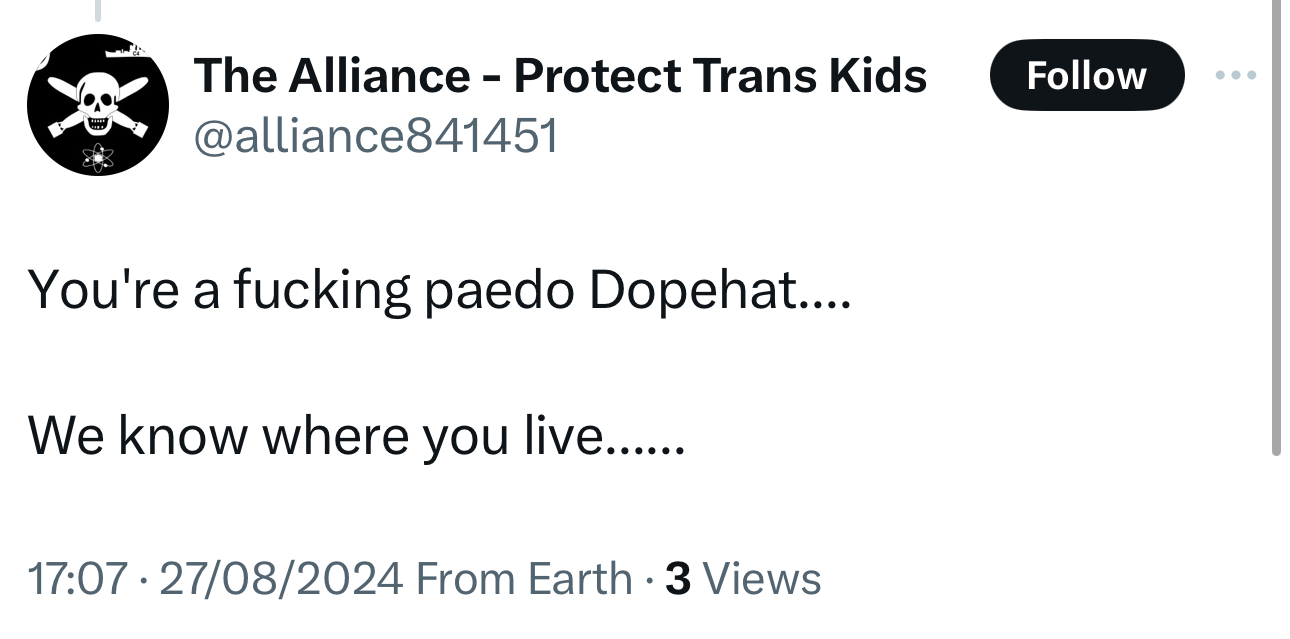The width and height of the screenshot is (1290, 639).
Task: Click the From Earth location label
Action: pos(523,578)
